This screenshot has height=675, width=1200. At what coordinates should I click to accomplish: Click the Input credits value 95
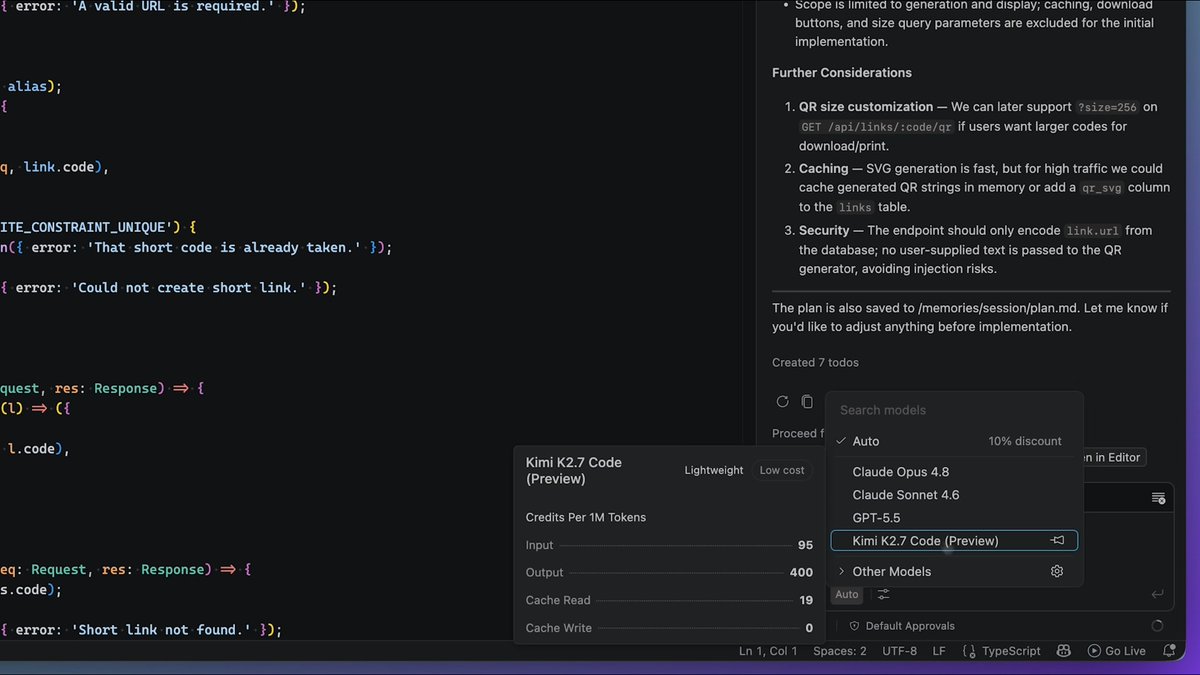pos(805,545)
